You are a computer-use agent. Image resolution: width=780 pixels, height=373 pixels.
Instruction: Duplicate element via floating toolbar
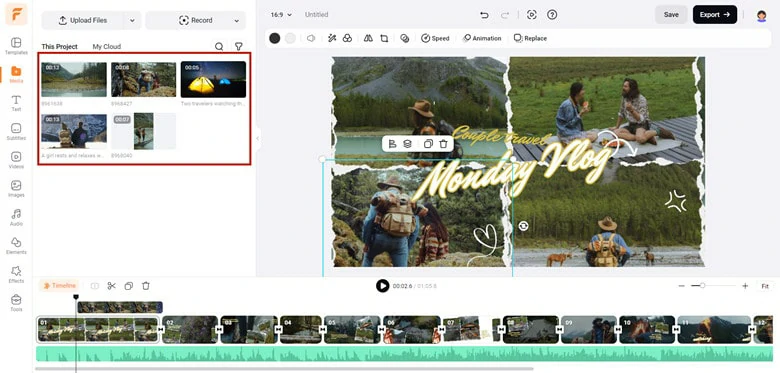pyautogui.click(x=428, y=144)
